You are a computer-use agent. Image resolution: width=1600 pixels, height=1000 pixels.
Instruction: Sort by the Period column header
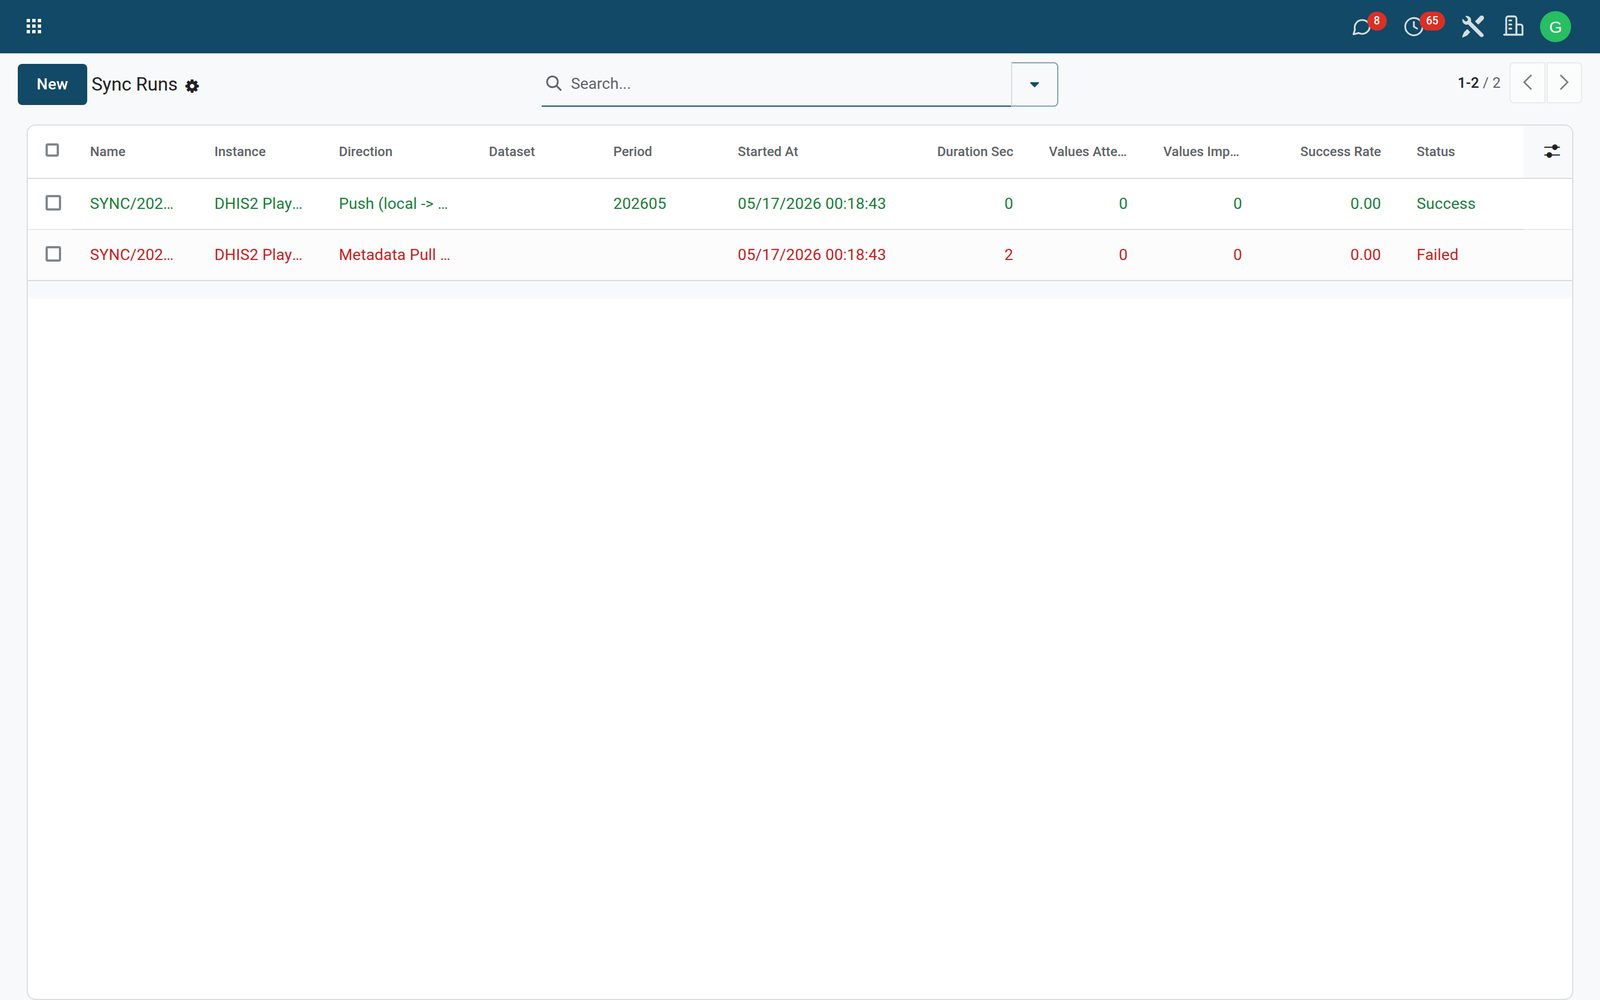point(632,152)
